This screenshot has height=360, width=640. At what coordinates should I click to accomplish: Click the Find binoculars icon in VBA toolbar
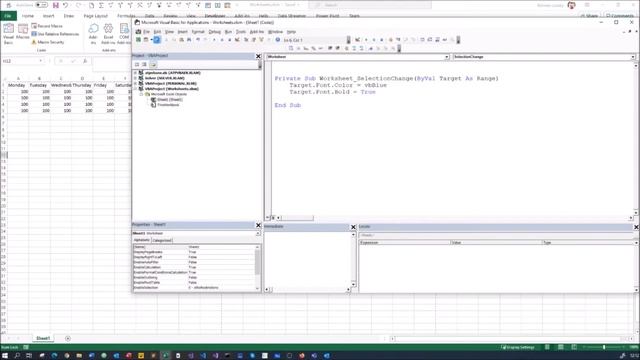[x=189, y=40]
